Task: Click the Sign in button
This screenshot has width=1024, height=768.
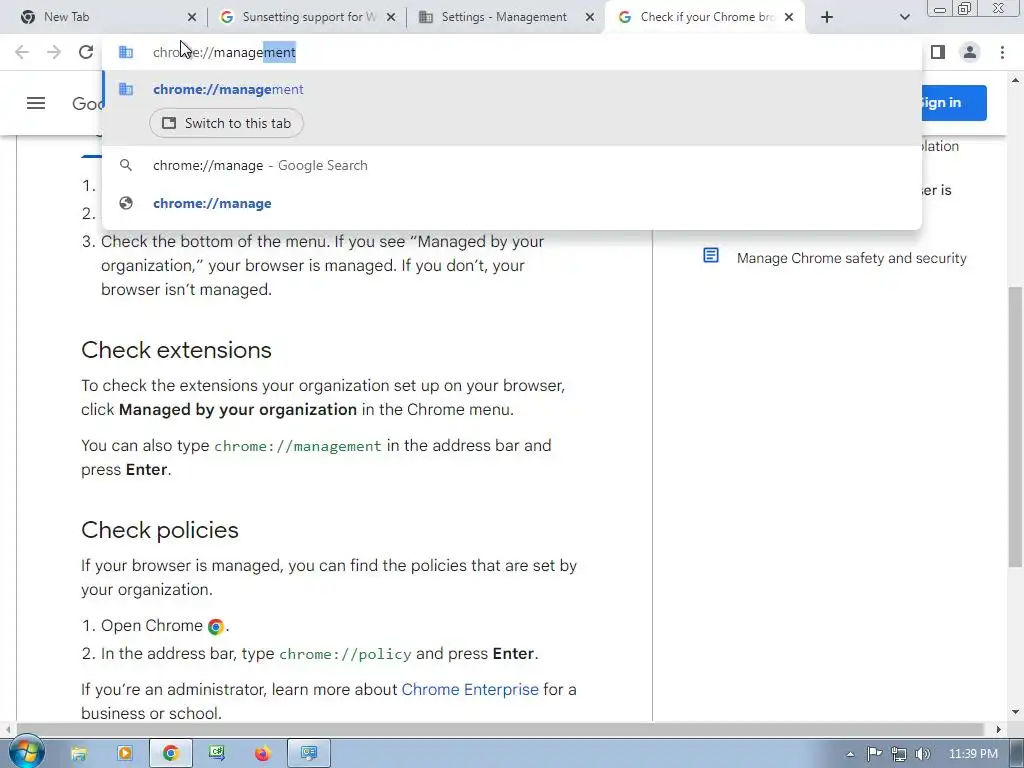Action: [952, 103]
